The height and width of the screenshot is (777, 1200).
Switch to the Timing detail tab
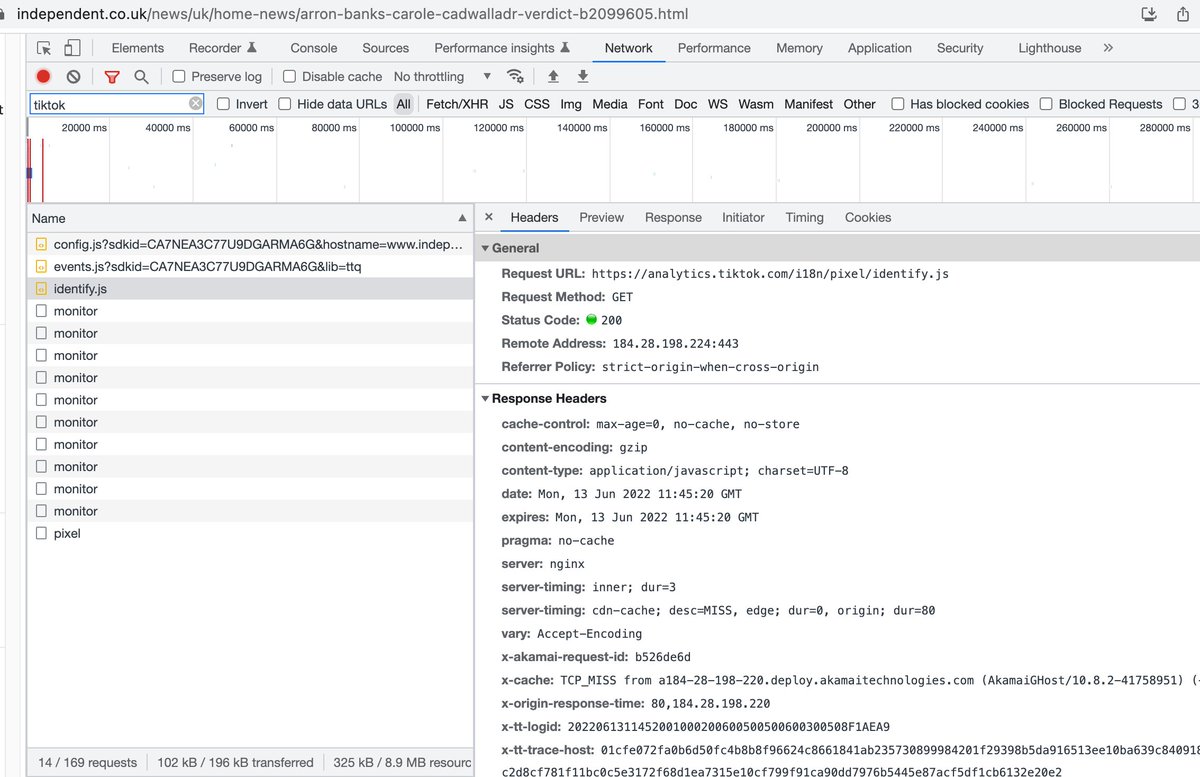[804, 217]
